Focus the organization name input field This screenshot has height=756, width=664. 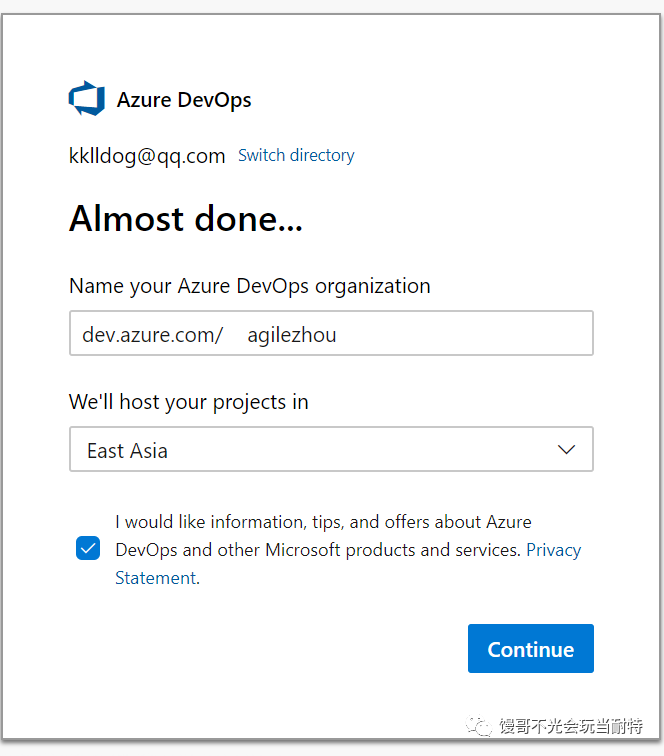(331, 333)
